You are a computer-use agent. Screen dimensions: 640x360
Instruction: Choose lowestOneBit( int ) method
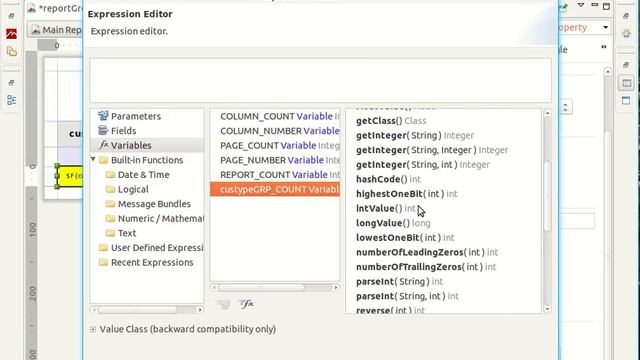(405, 238)
